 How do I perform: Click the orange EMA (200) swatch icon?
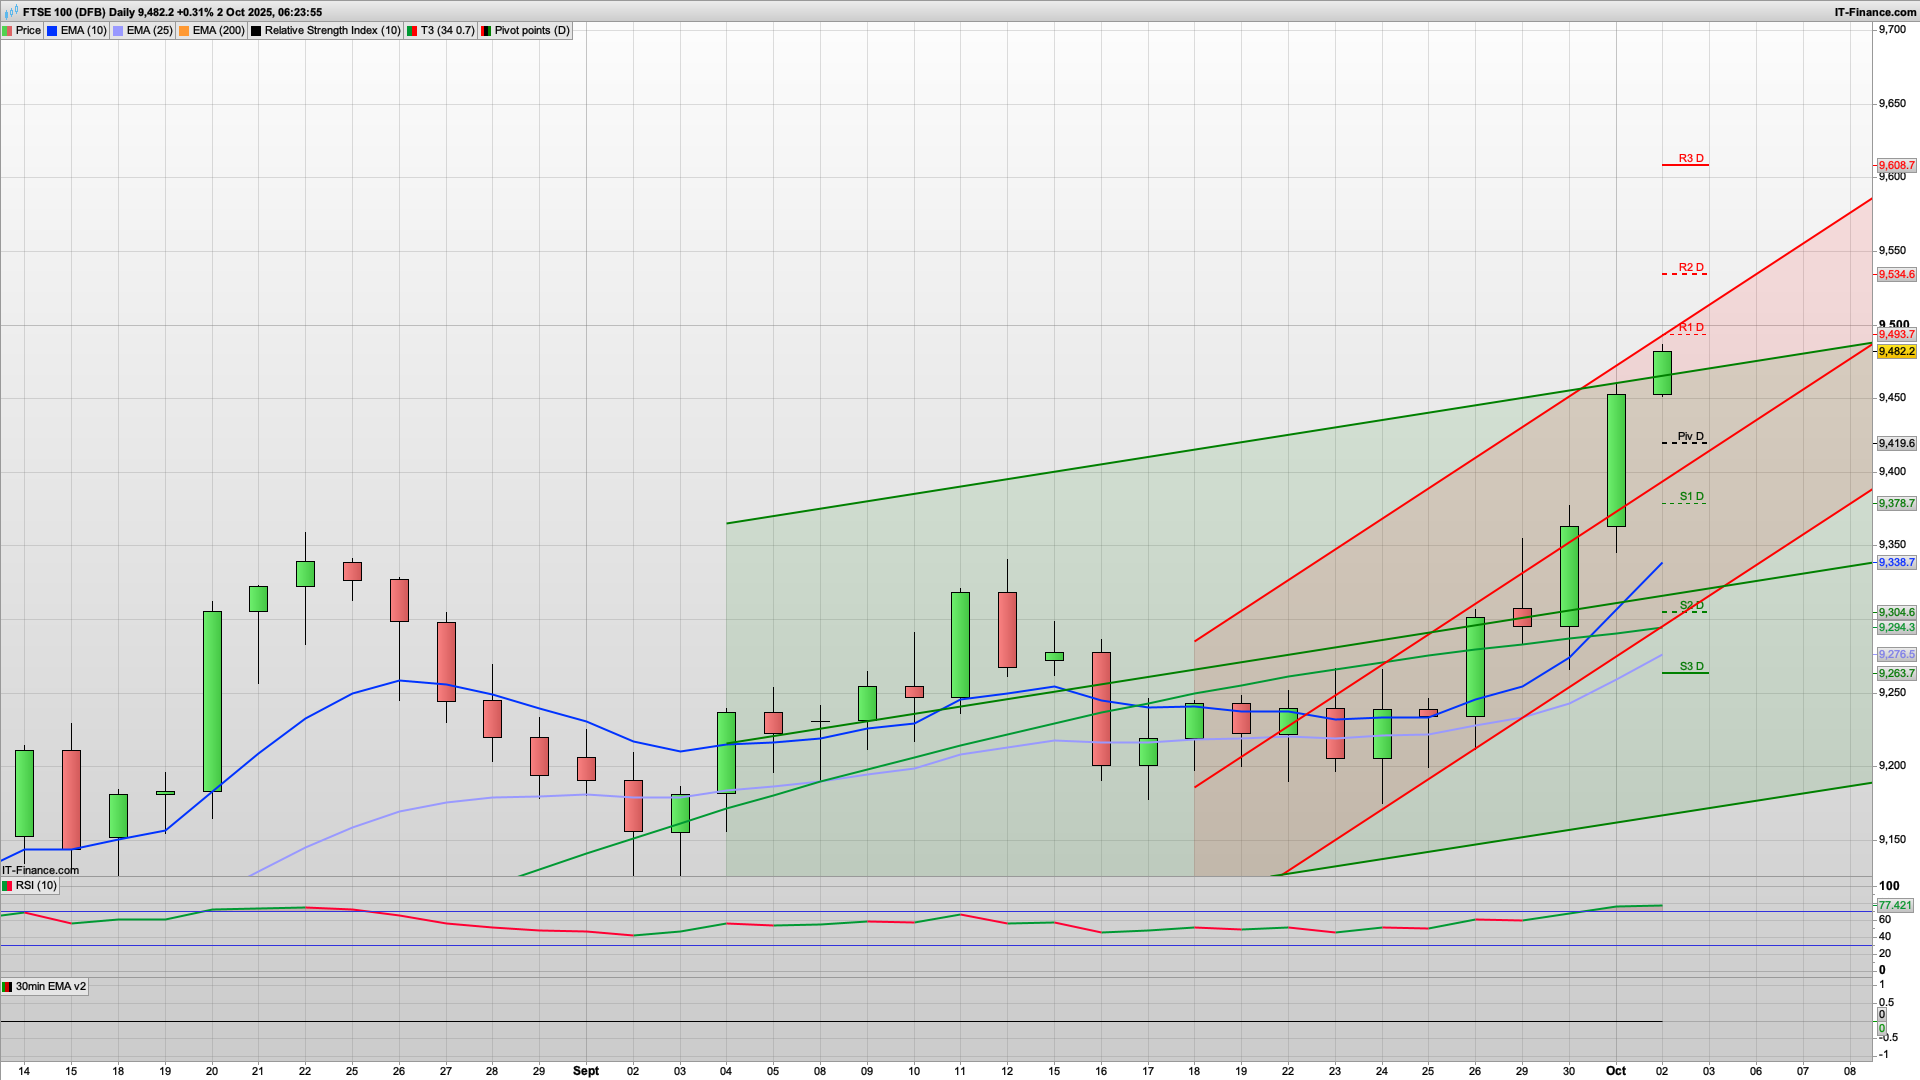[x=184, y=31]
